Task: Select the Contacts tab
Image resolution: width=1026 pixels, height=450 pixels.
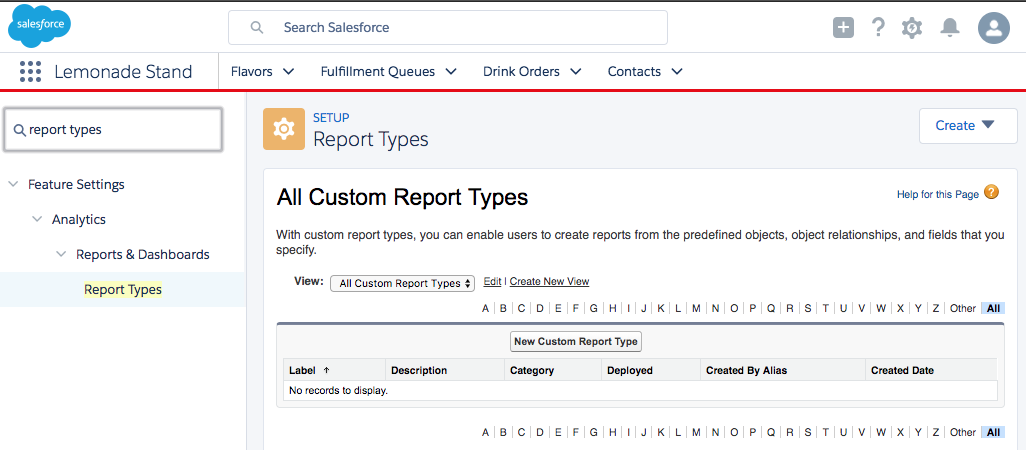Action: [634, 72]
